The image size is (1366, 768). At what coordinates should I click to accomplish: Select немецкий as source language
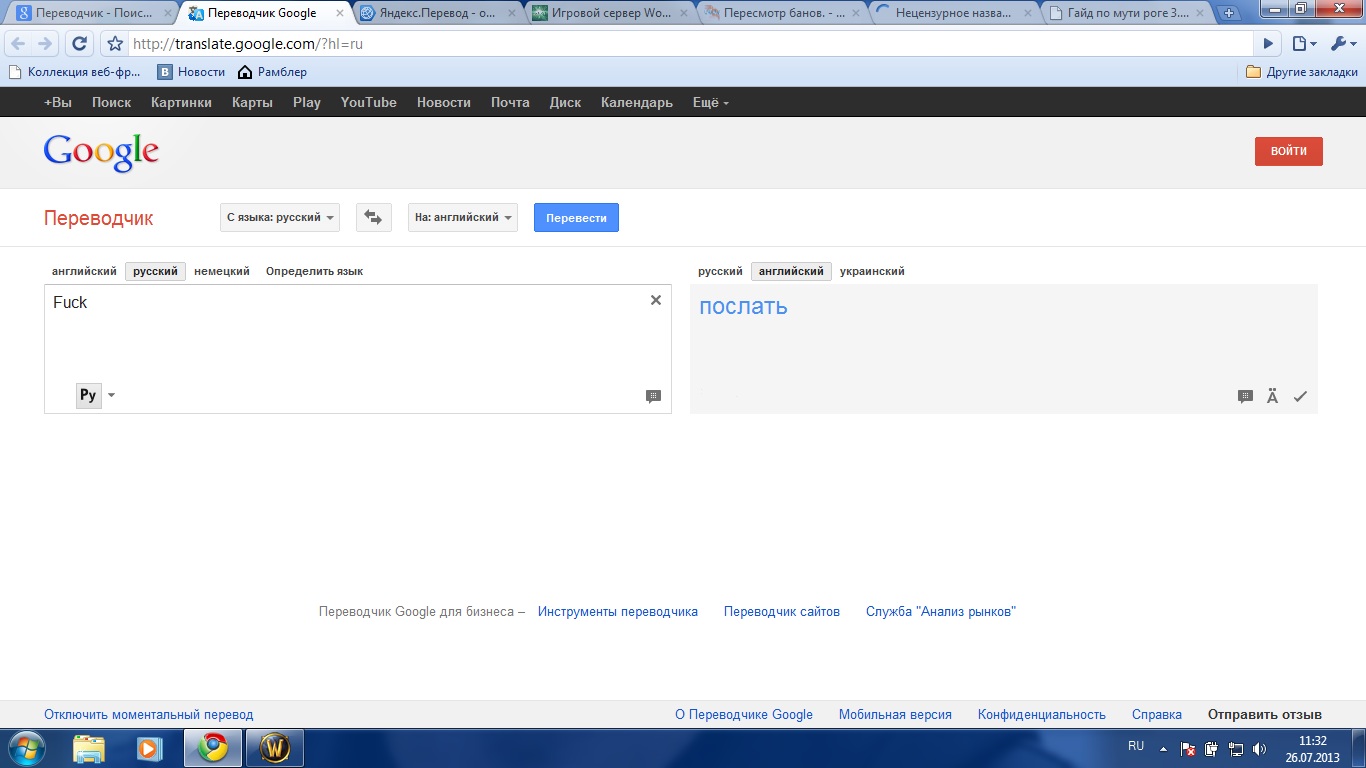(222, 271)
